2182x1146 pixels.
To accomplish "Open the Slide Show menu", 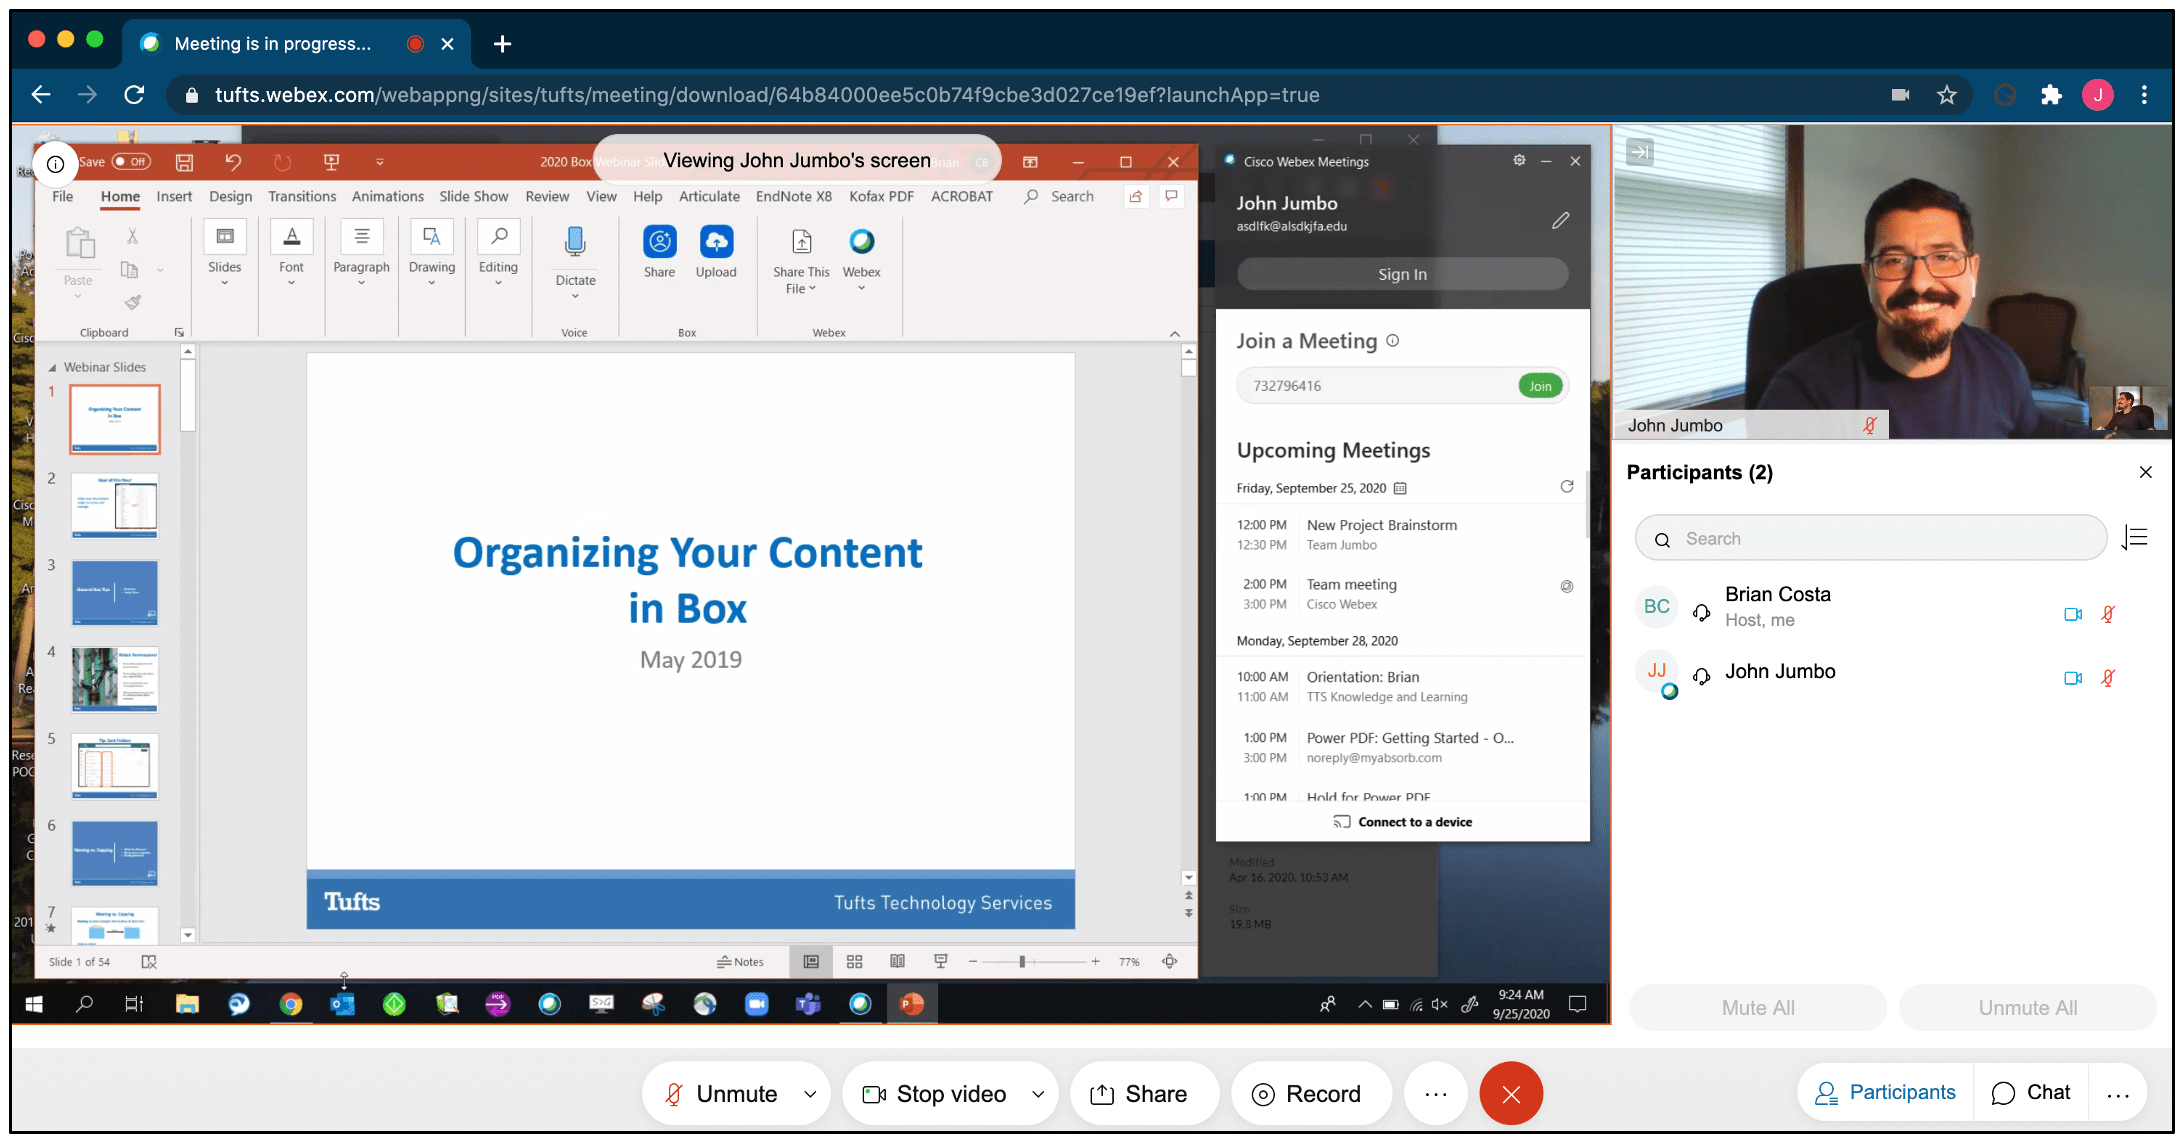I will pos(474,196).
